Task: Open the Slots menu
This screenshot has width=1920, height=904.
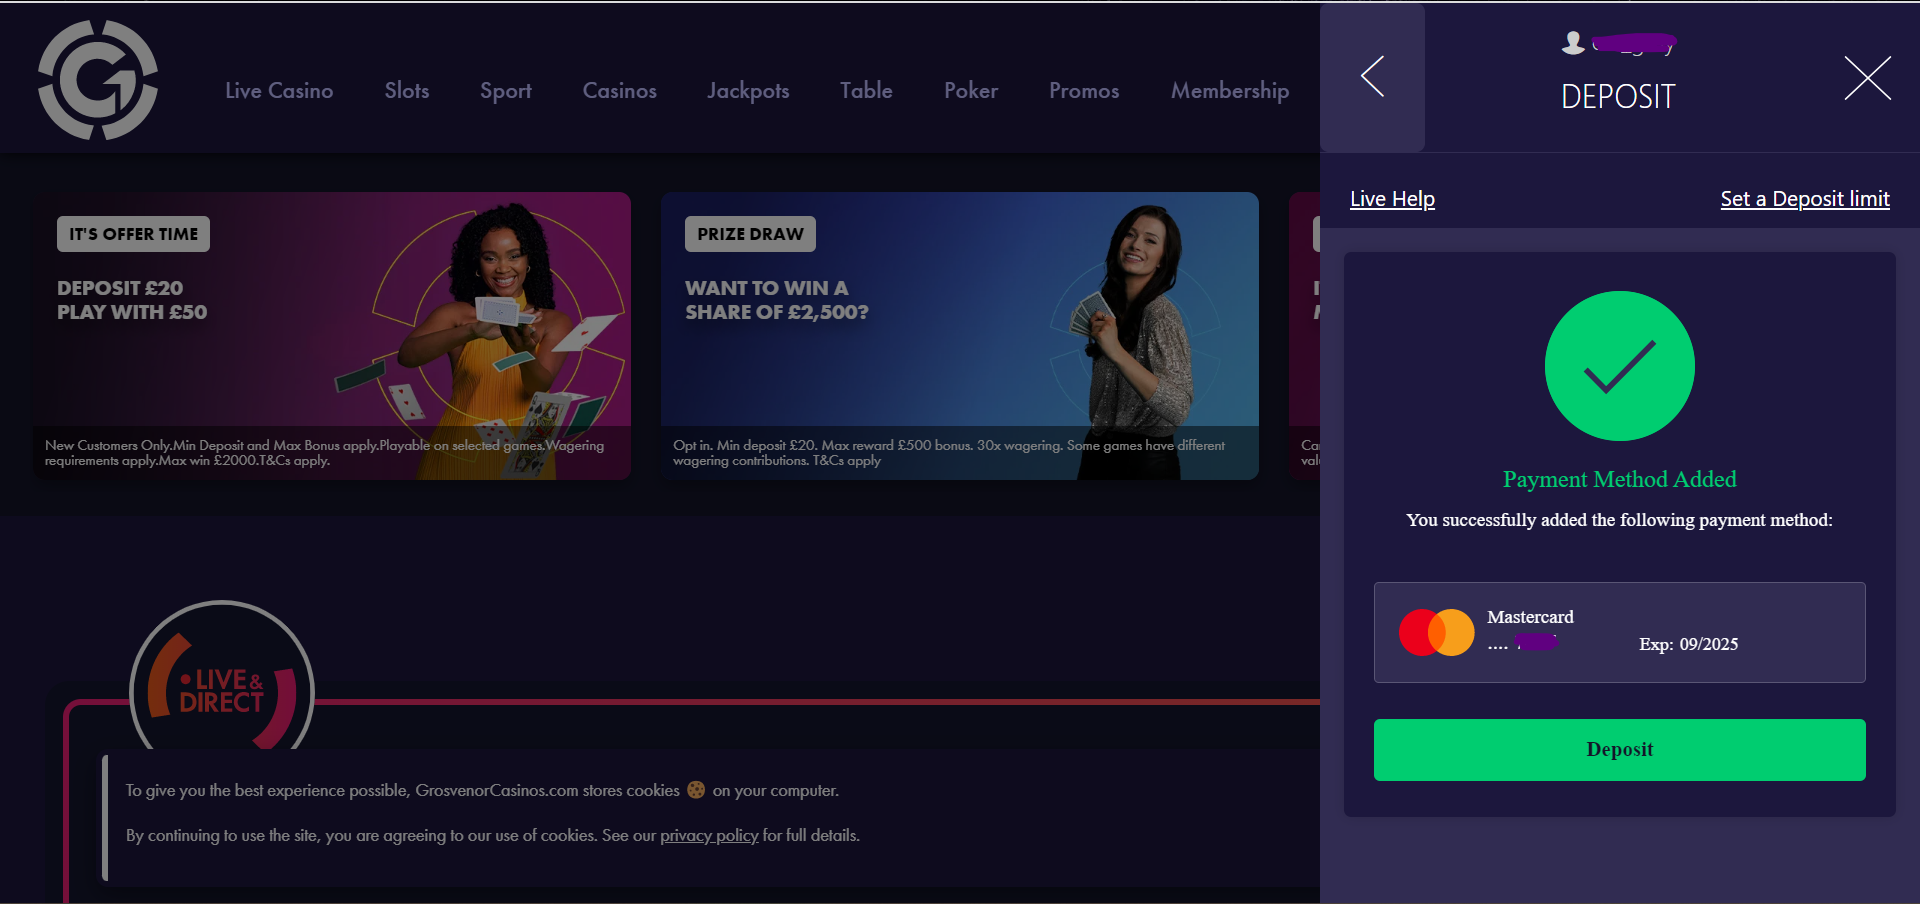Action: tap(407, 91)
